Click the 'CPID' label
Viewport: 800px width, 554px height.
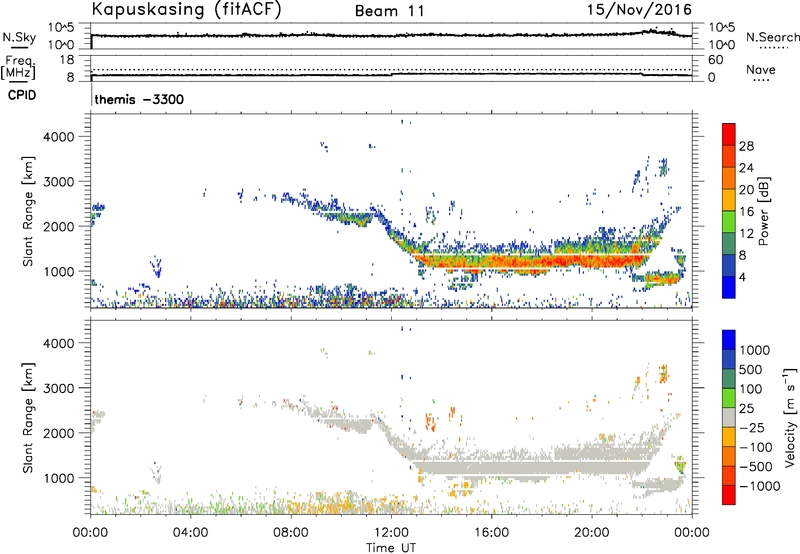point(22,95)
